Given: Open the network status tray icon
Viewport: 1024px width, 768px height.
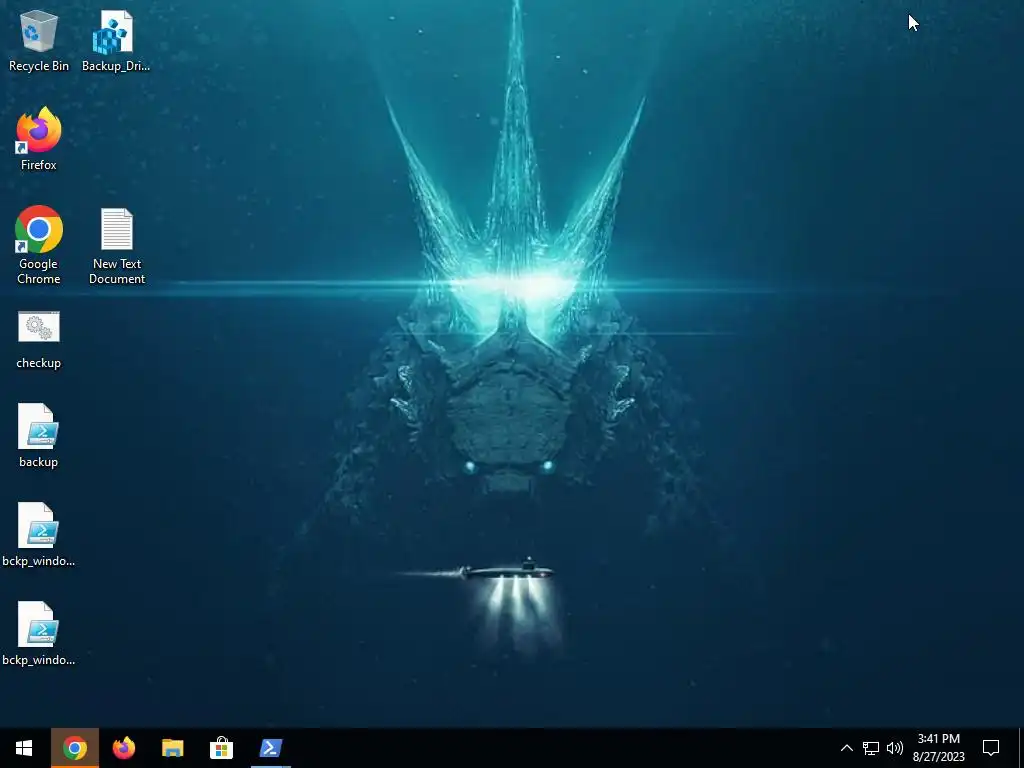Looking at the screenshot, I should pyautogui.click(x=871, y=748).
